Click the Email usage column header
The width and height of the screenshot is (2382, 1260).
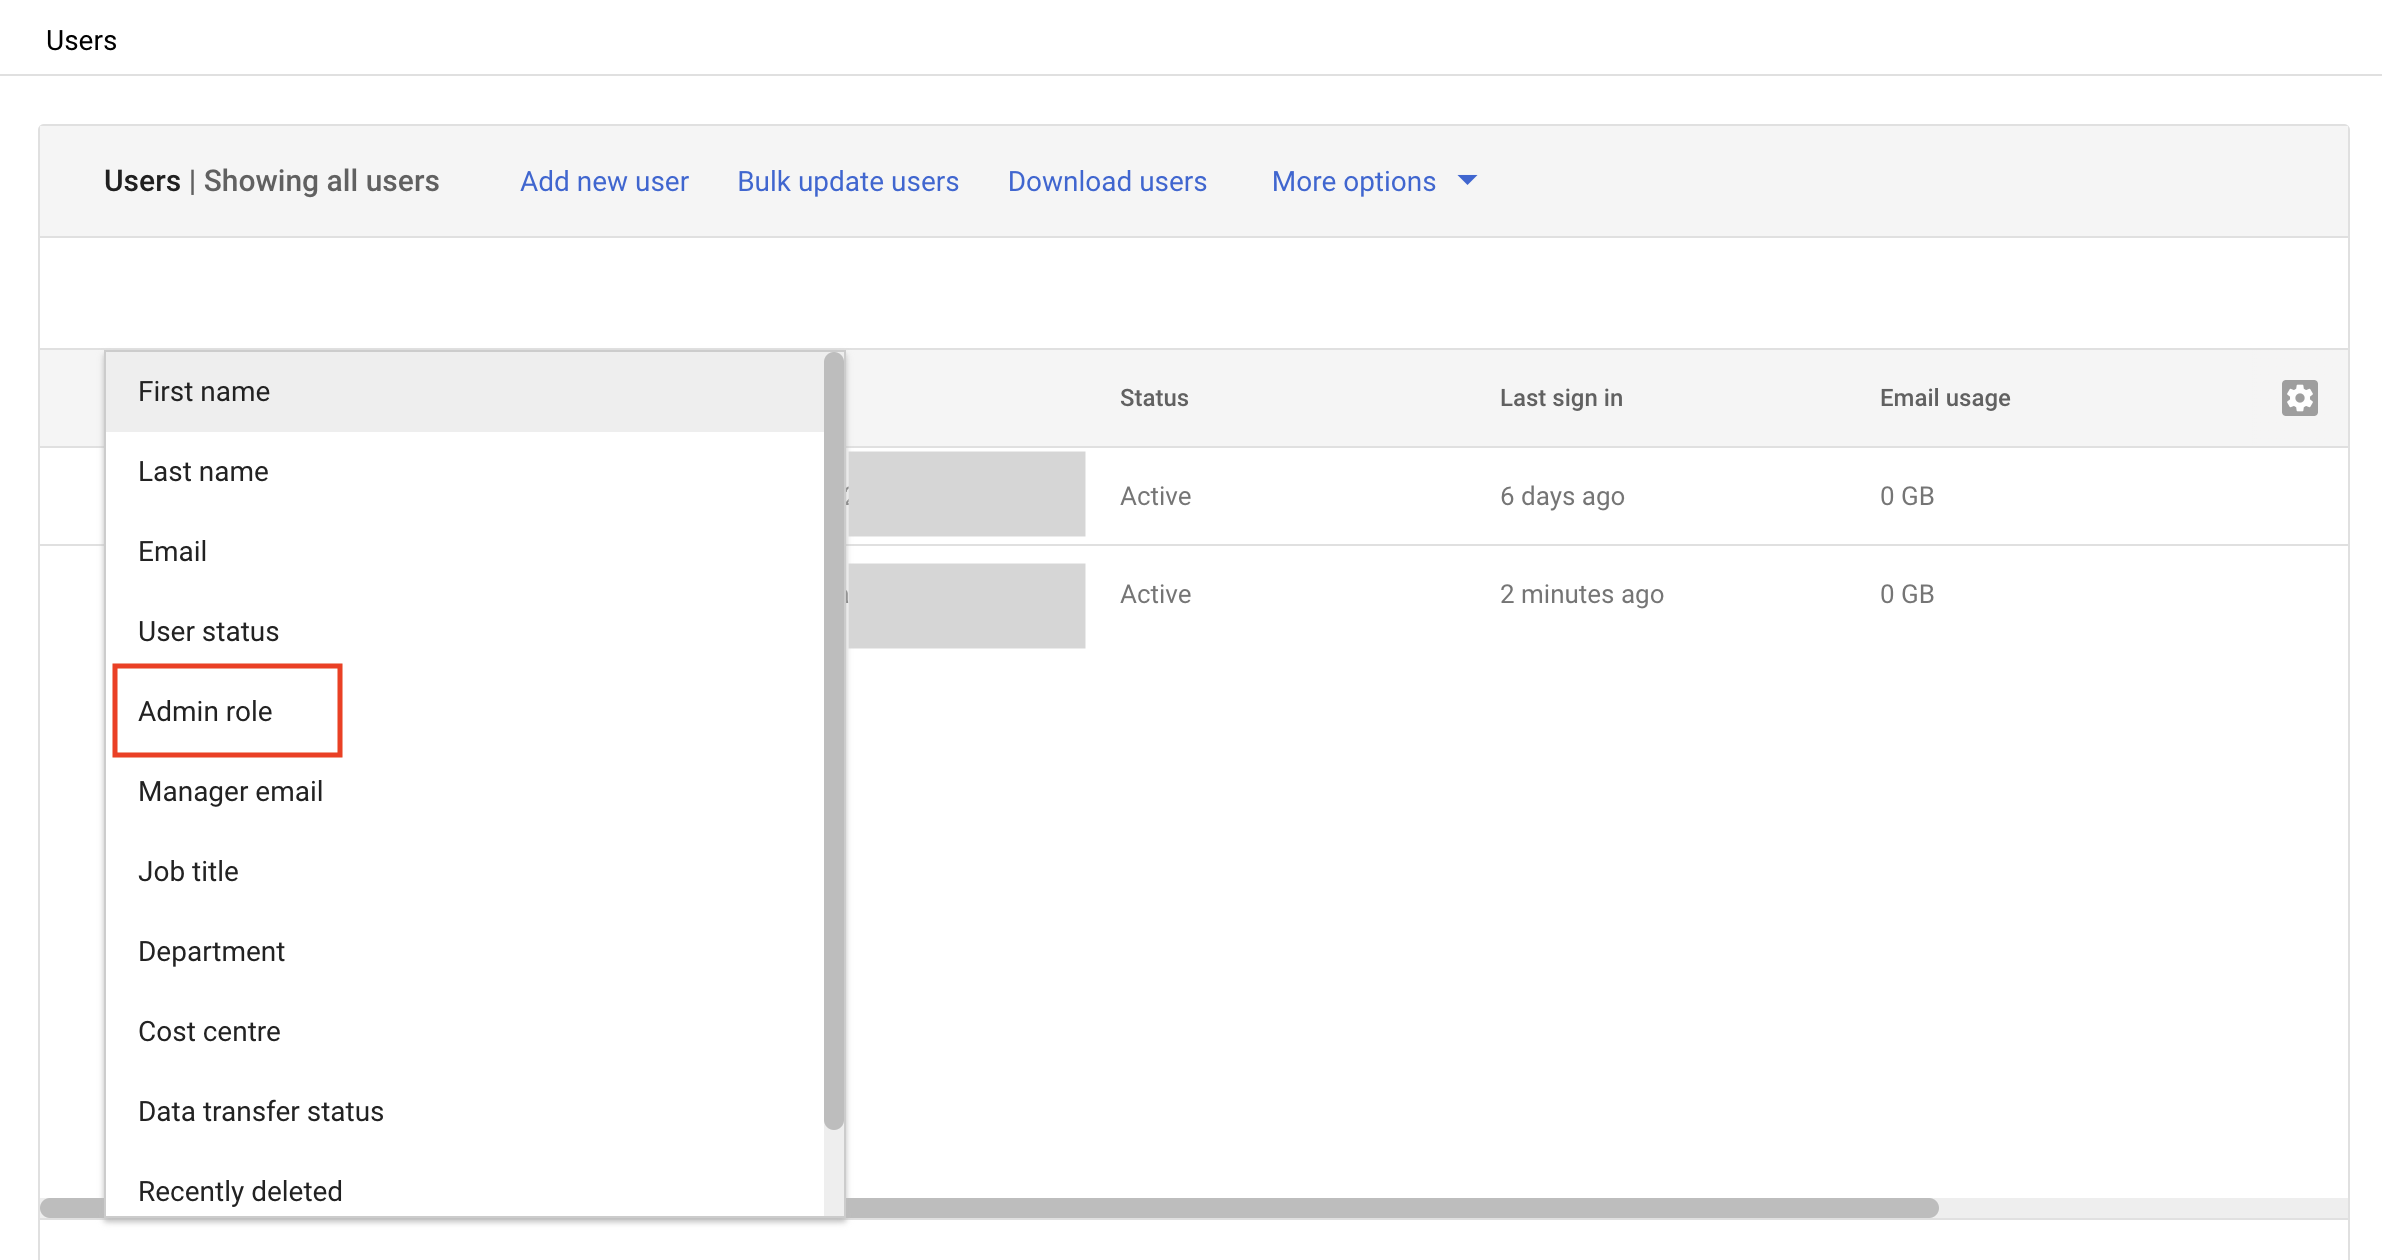click(x=1944, y=398)
